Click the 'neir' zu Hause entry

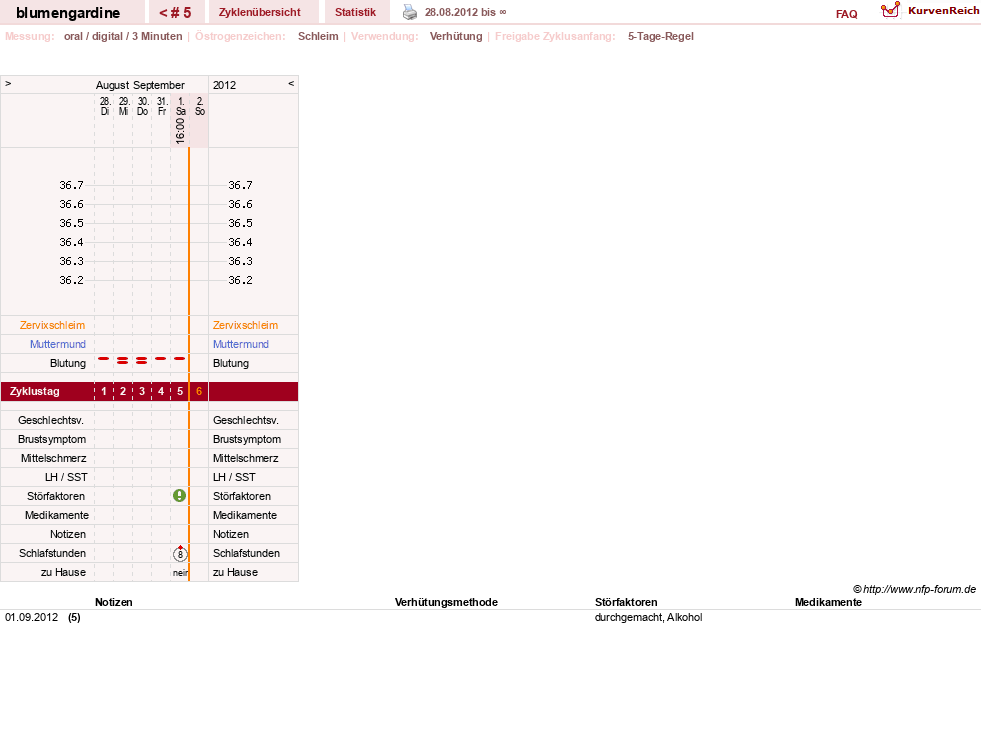point(180,573)
